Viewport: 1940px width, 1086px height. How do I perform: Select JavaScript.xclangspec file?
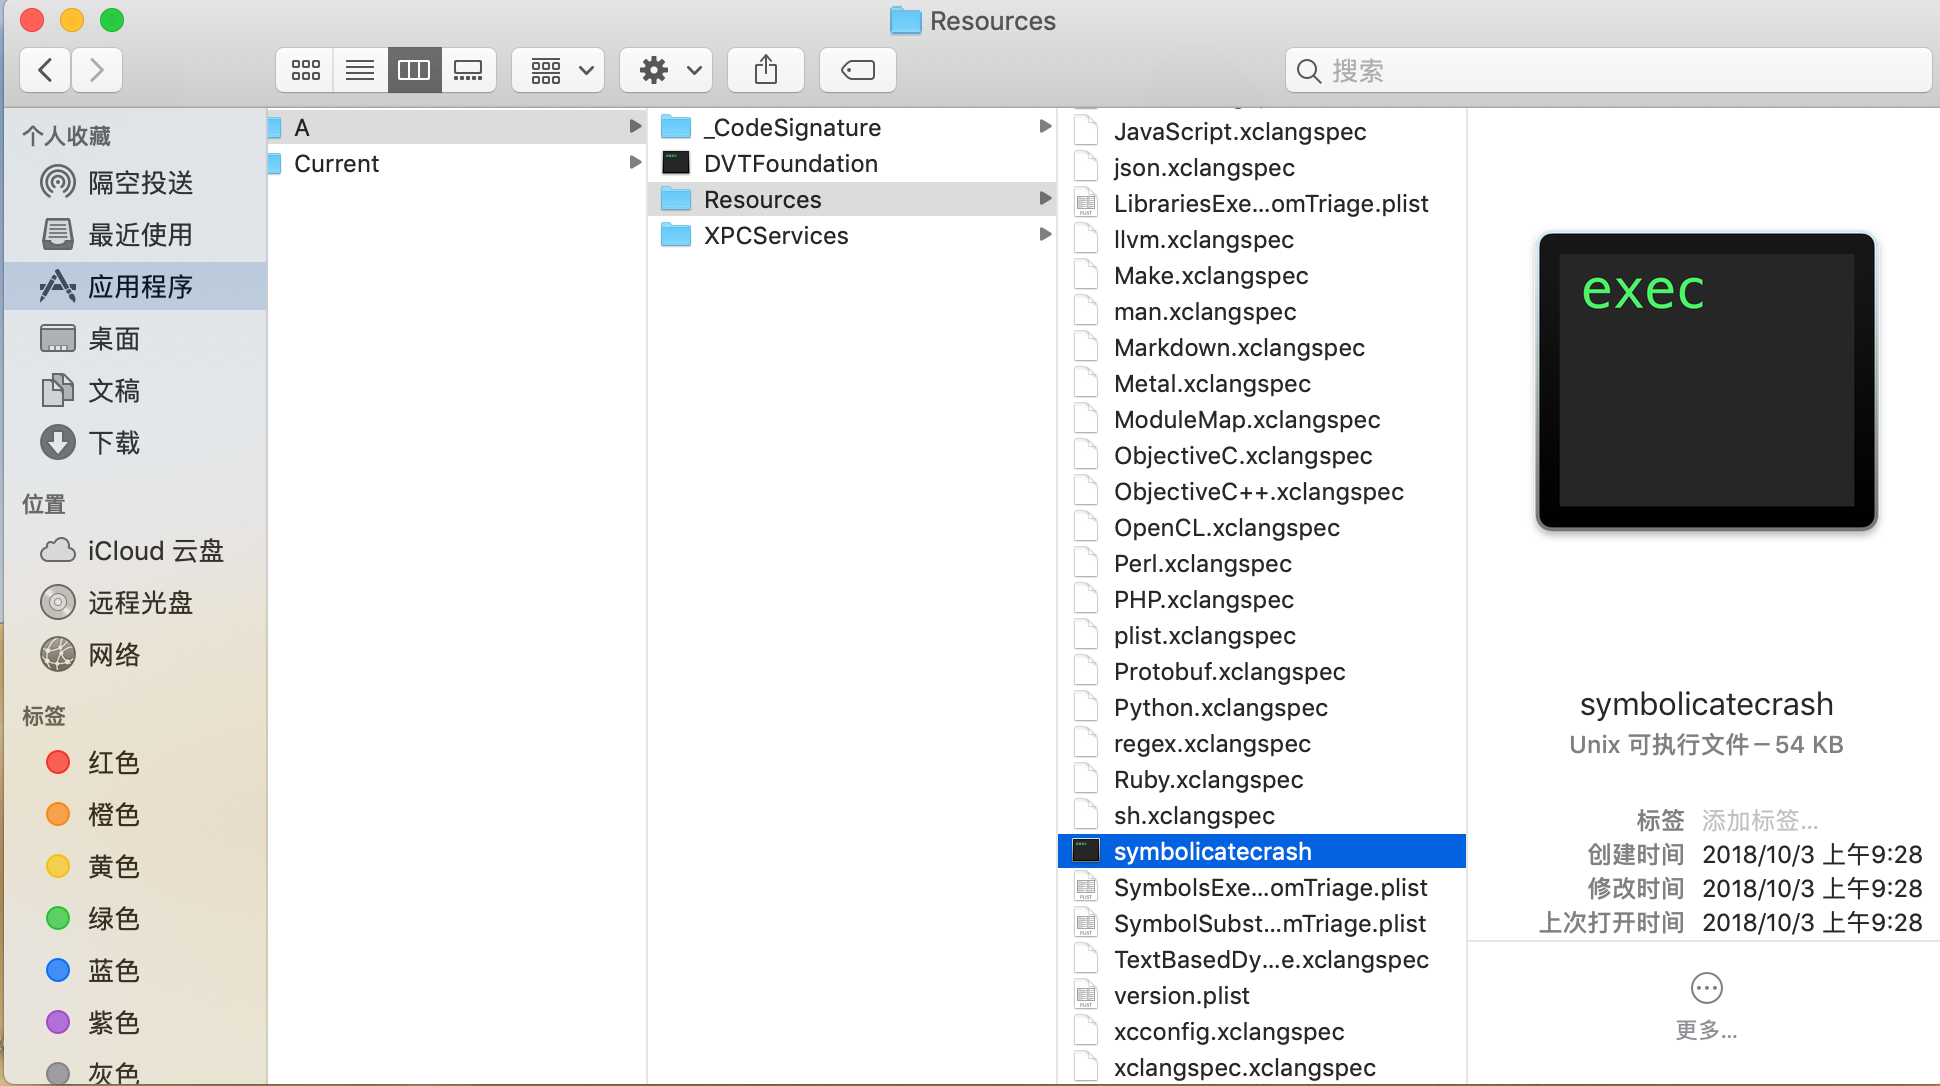click(x=1262, y=131)
